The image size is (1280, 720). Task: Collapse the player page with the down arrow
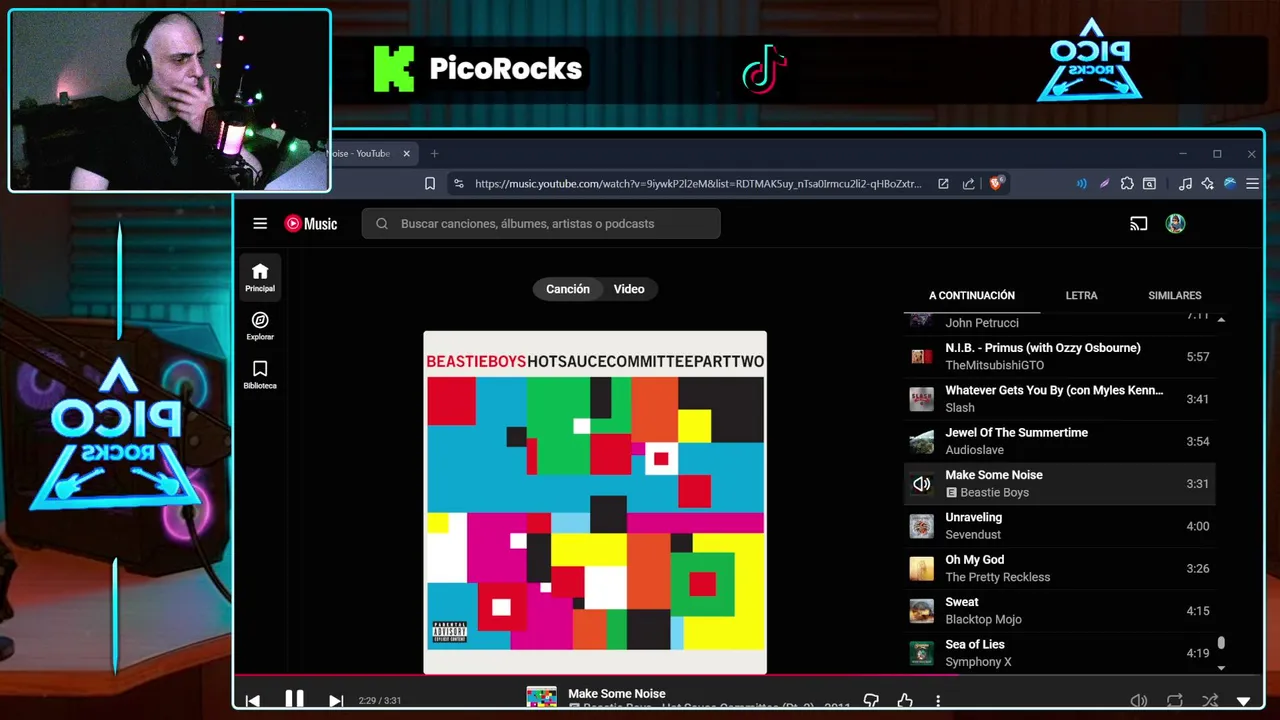coord(1244,701)
